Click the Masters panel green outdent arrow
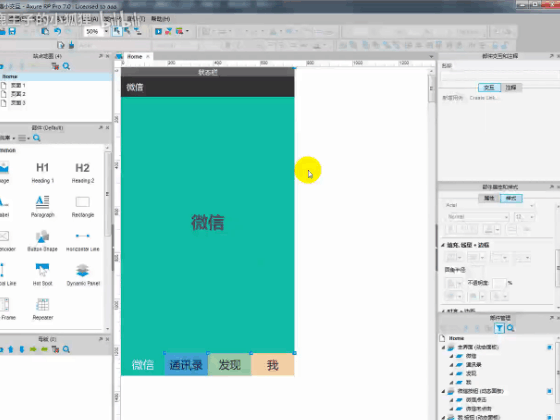Image resolution: width=560 pixels, height=420 pixels. (x=44, y=349)
